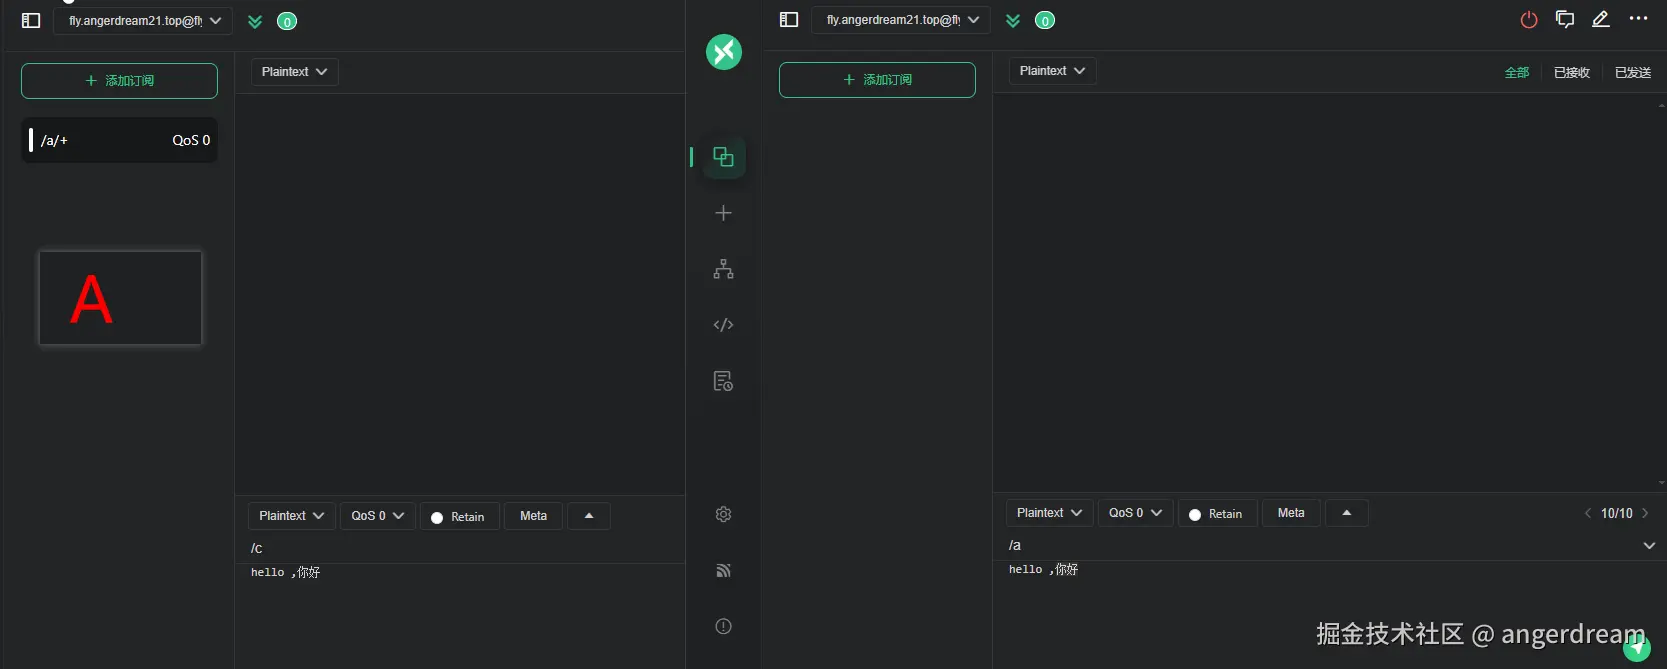
Task: Toggle connection list panel in right window
Action: tap(789, 20)
